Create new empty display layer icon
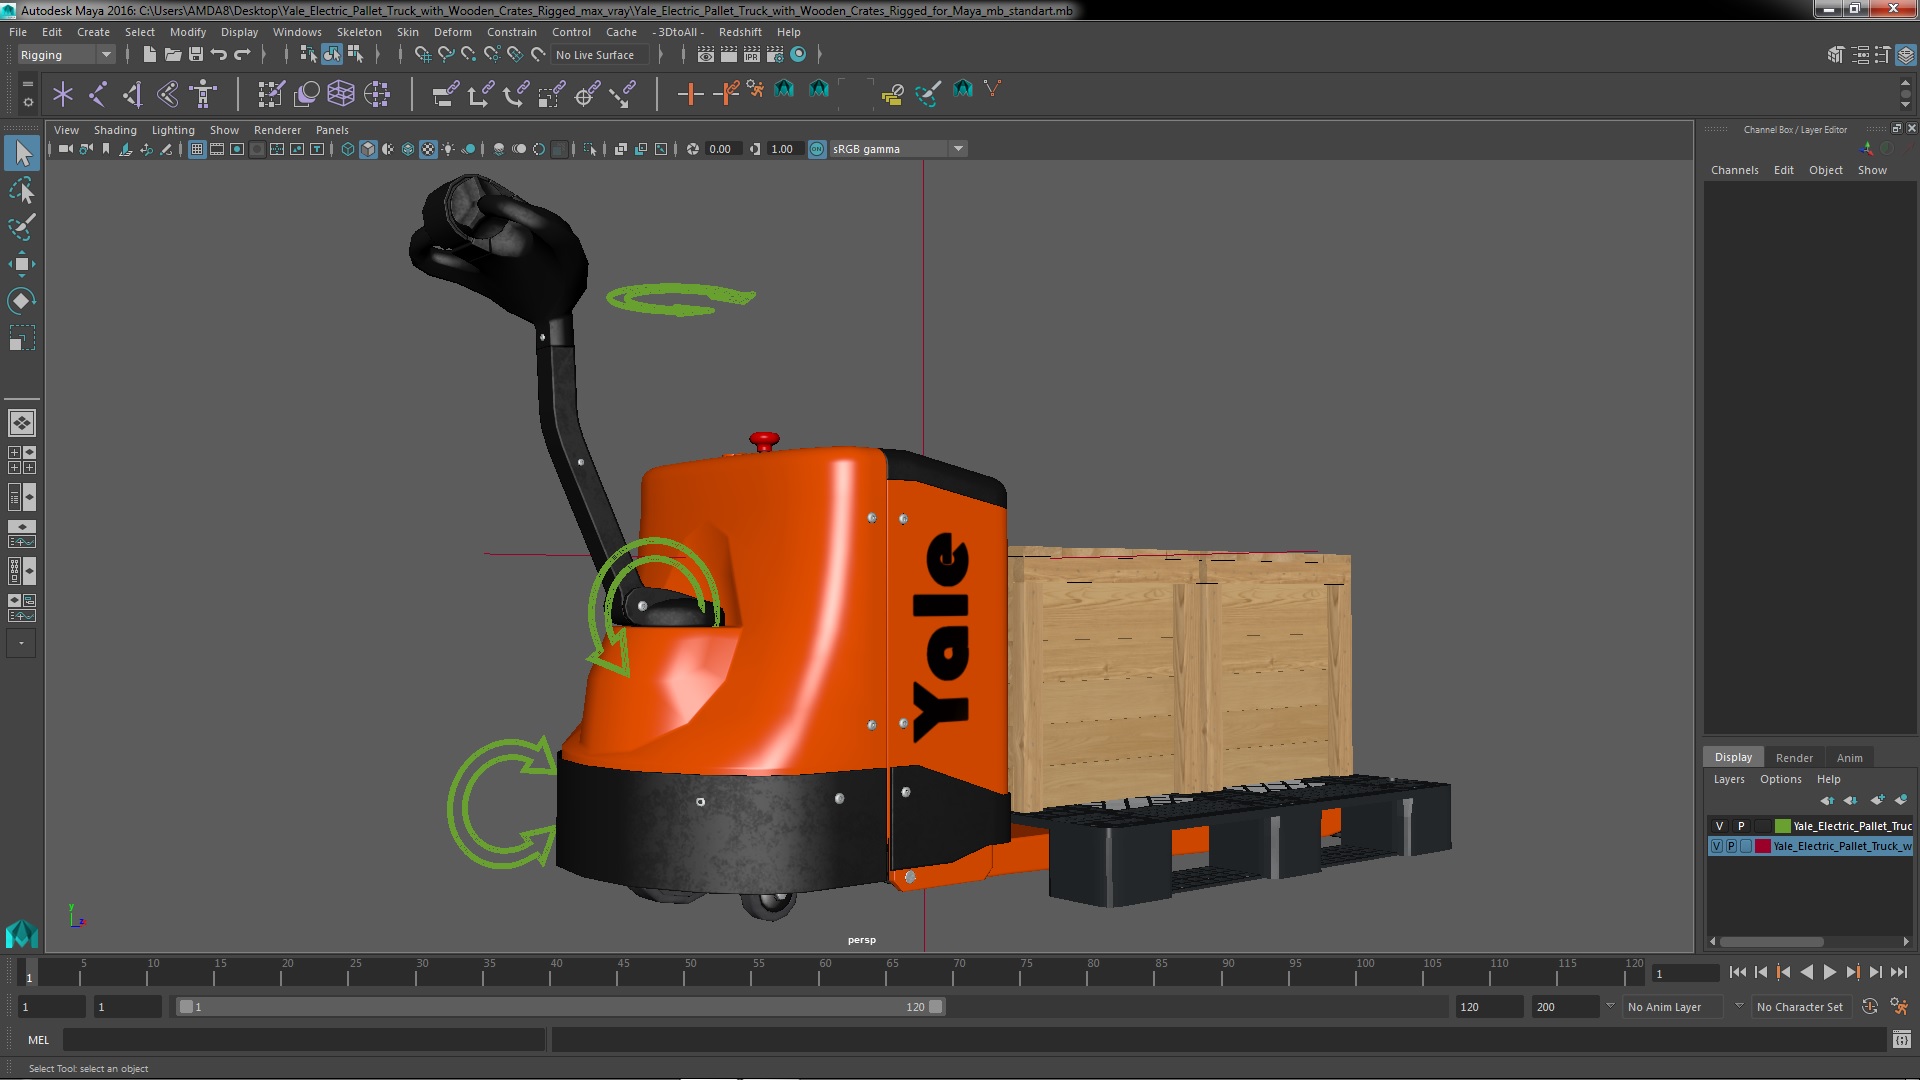This screenshot has width=1920, height=1080. coord(1877,800)
